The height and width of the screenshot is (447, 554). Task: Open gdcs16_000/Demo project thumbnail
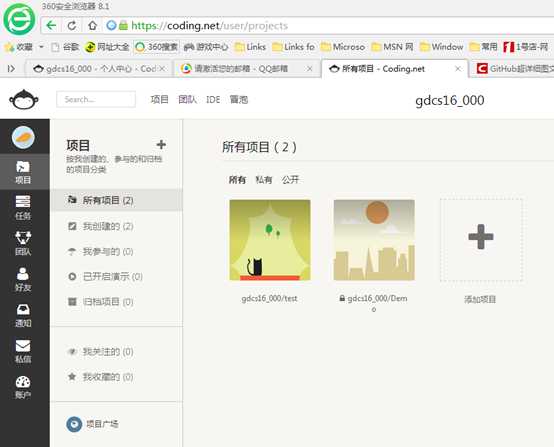click(374, 240)
